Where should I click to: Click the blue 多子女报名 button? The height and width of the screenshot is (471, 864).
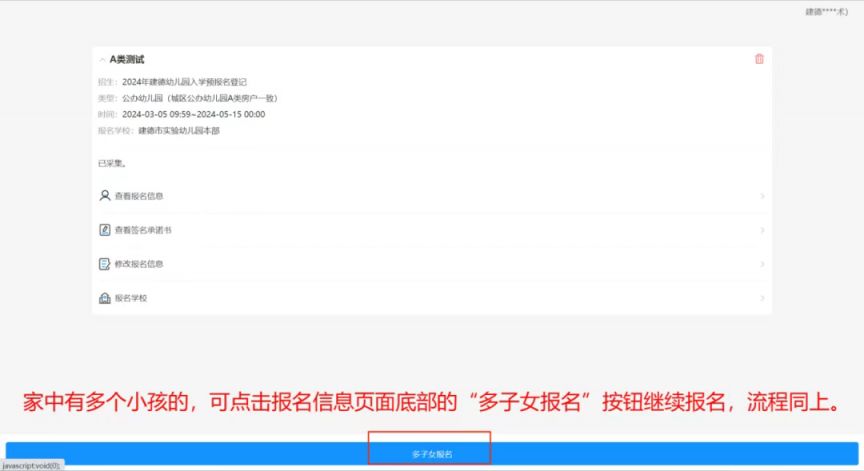[432, 454]
